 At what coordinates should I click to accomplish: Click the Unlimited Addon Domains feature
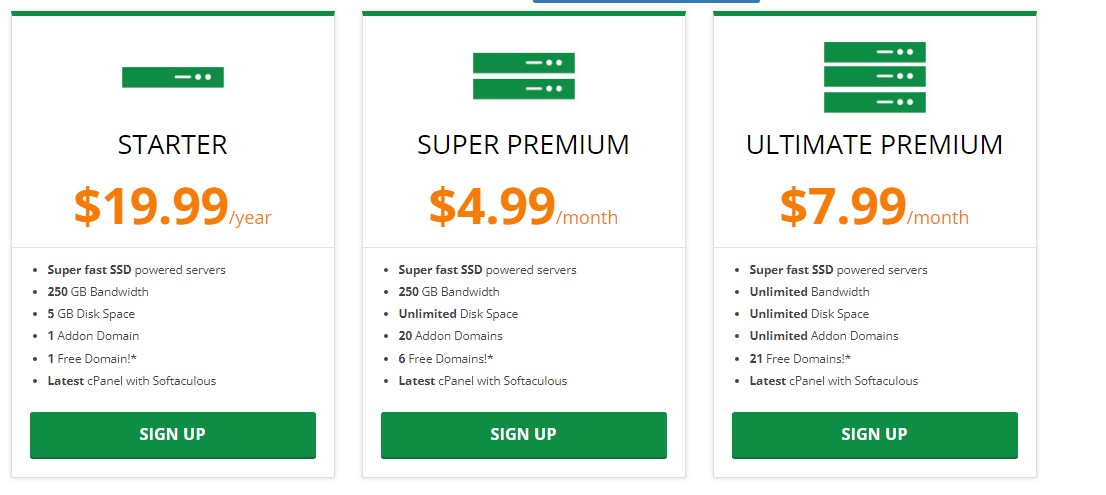point(824,336)
